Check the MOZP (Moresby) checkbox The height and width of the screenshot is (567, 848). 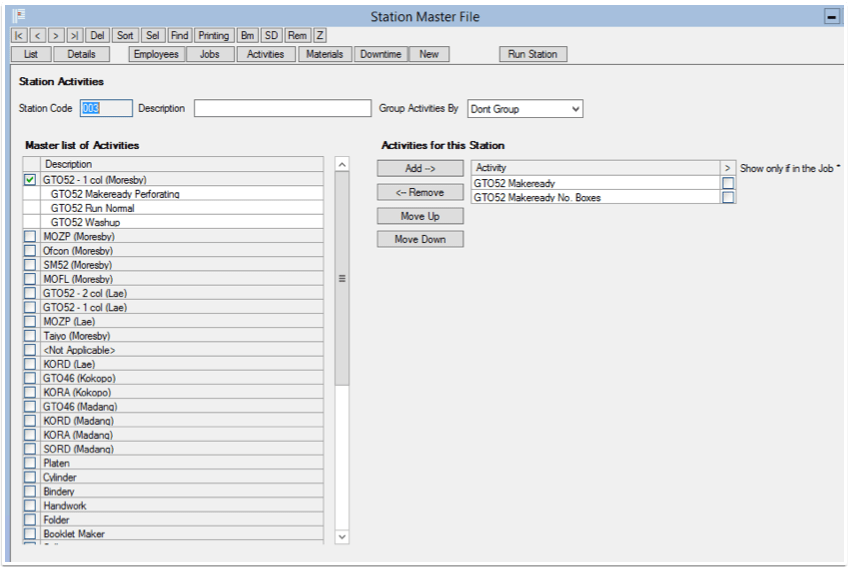[30, 236]
